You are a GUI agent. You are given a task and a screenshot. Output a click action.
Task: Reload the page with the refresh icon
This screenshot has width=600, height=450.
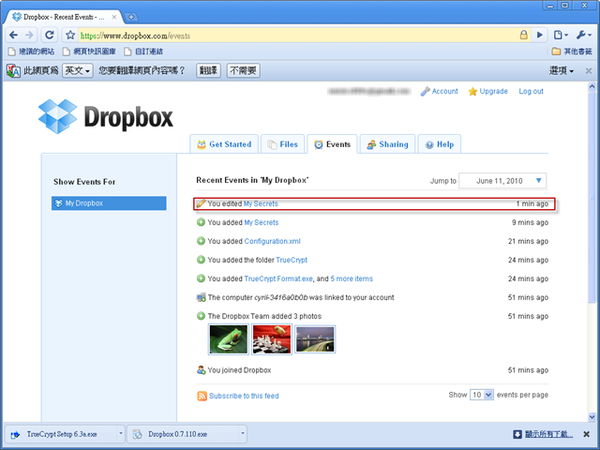[x=49, y=35]
